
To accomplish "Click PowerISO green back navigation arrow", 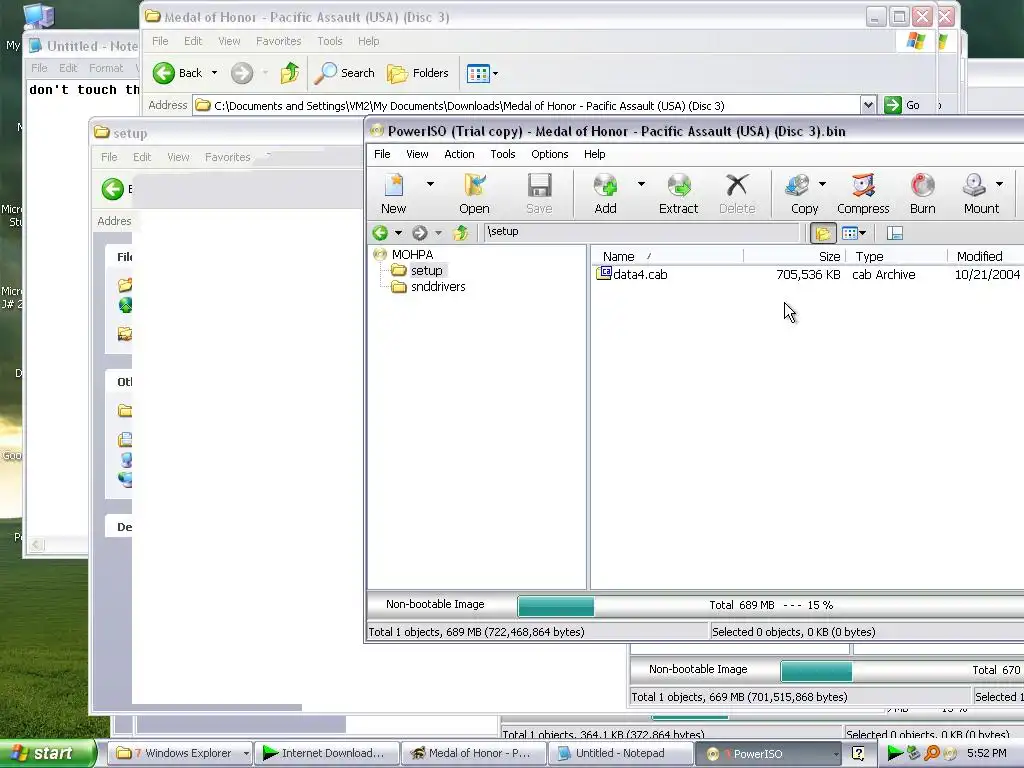I will [380, 232].
